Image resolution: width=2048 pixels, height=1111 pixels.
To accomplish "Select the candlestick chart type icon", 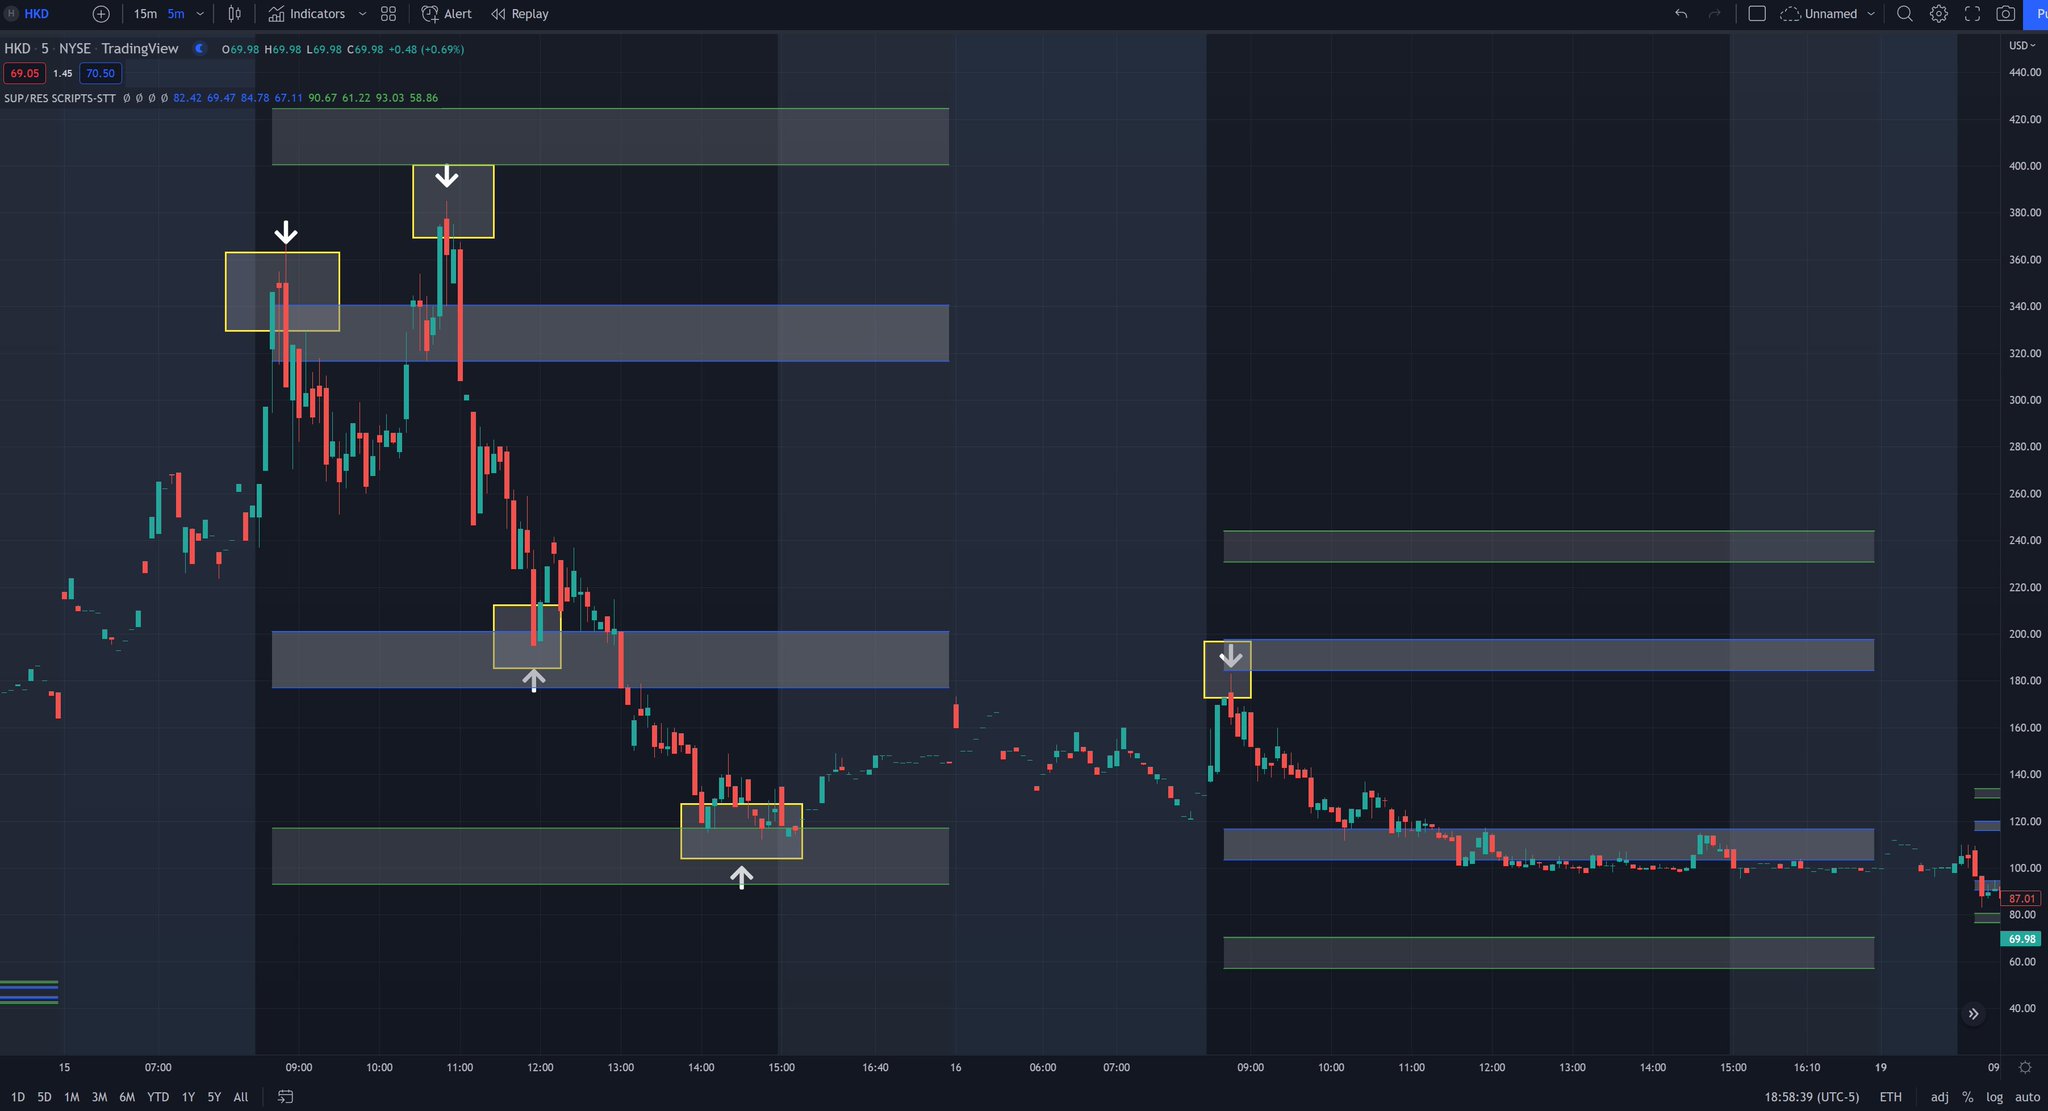I will click(x=235, y=13).
